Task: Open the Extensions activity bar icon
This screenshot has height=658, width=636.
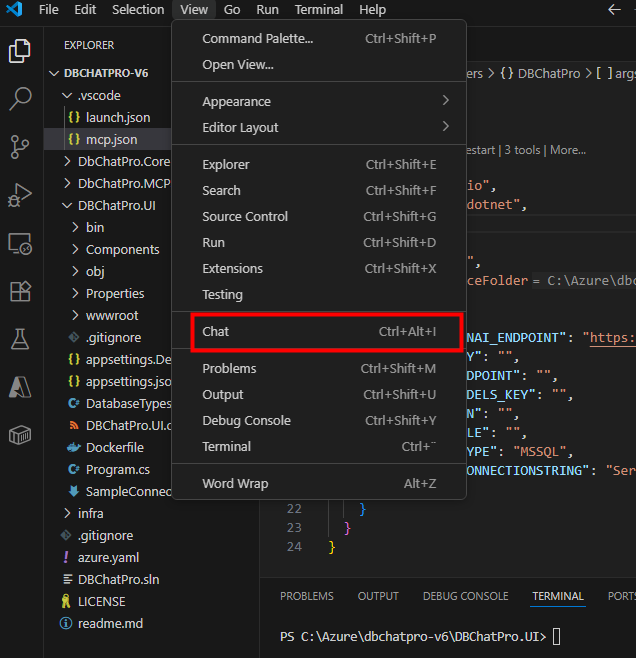Action: click(x=20, y=291)
